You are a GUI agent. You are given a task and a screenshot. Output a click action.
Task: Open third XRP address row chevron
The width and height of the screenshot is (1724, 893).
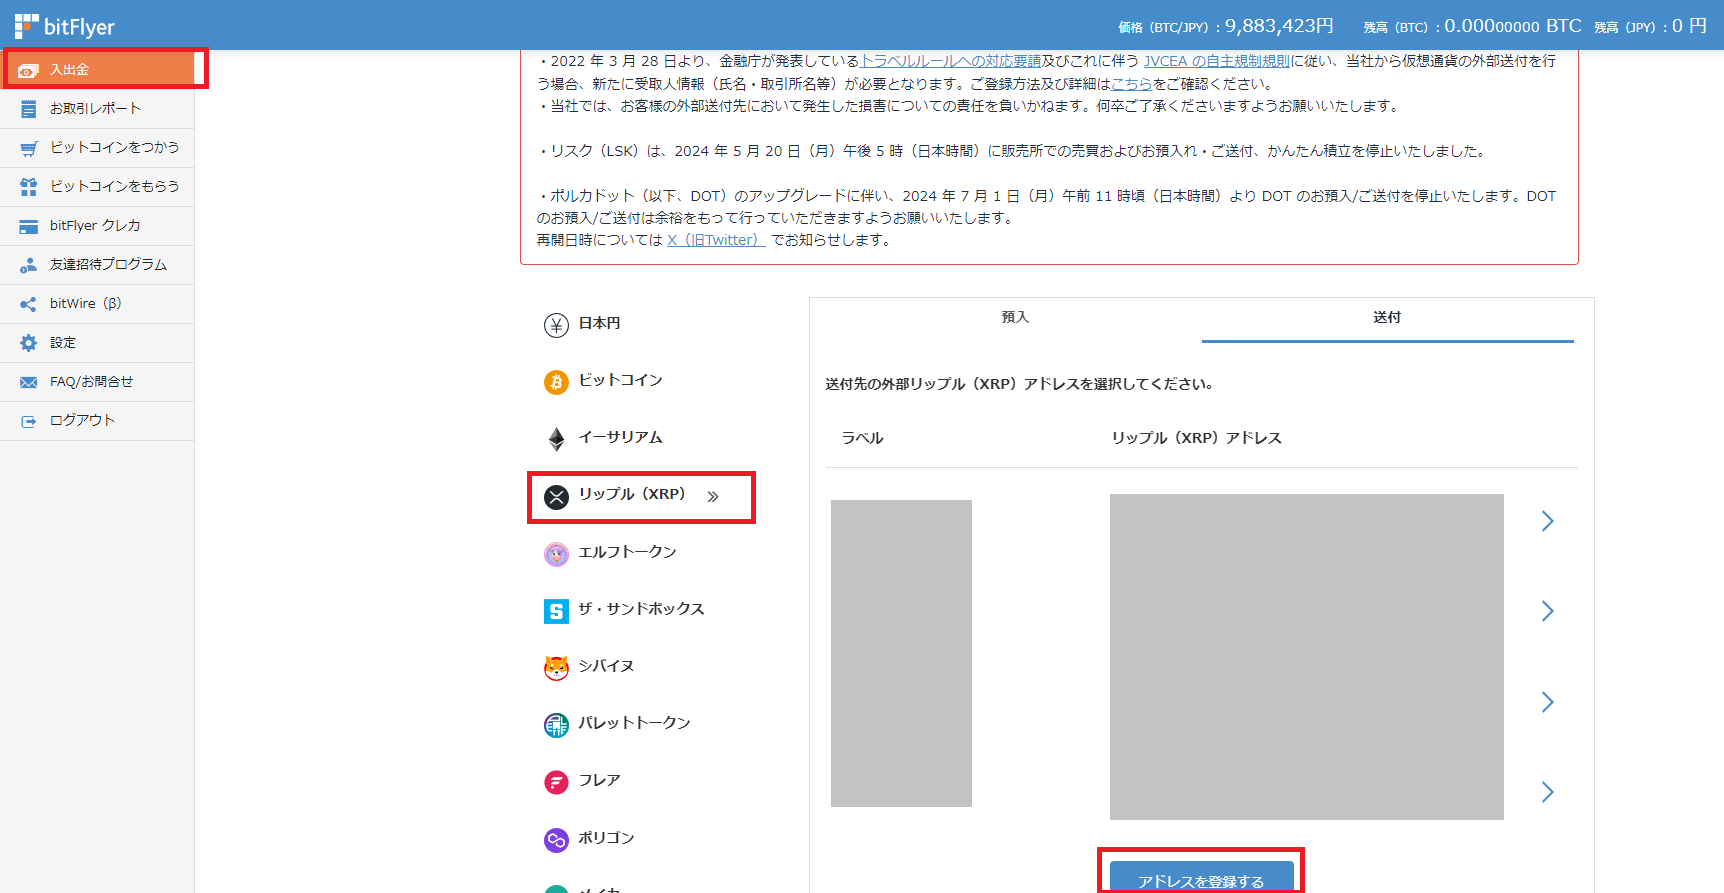[1547, 702]
